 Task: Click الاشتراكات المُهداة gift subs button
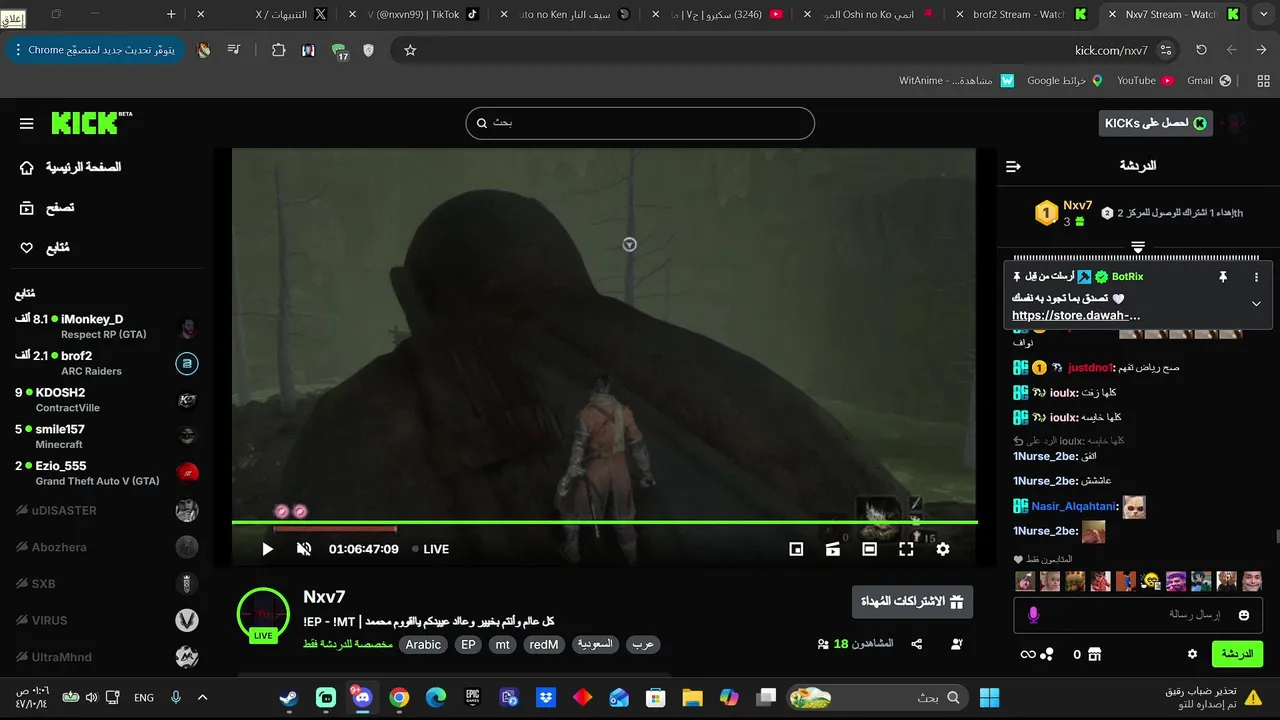click(912, 602)
